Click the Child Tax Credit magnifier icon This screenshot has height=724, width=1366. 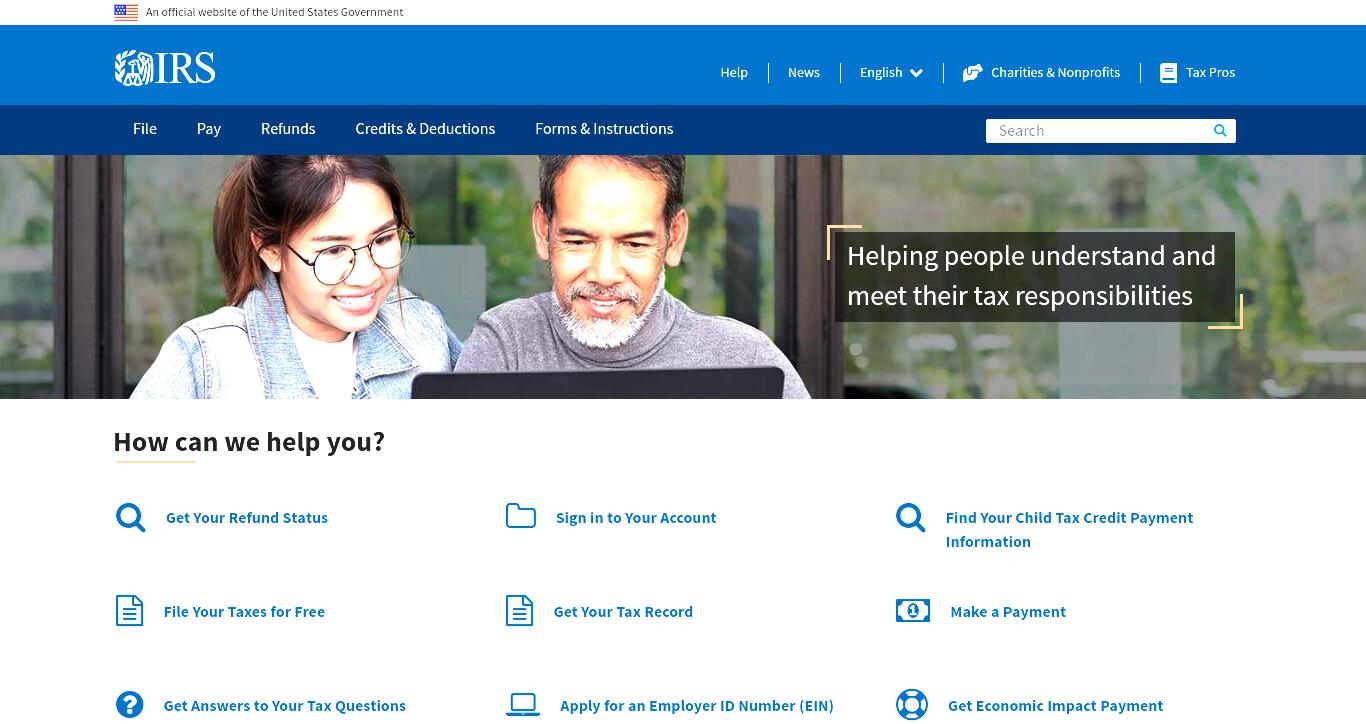click(x=910, y=517)
